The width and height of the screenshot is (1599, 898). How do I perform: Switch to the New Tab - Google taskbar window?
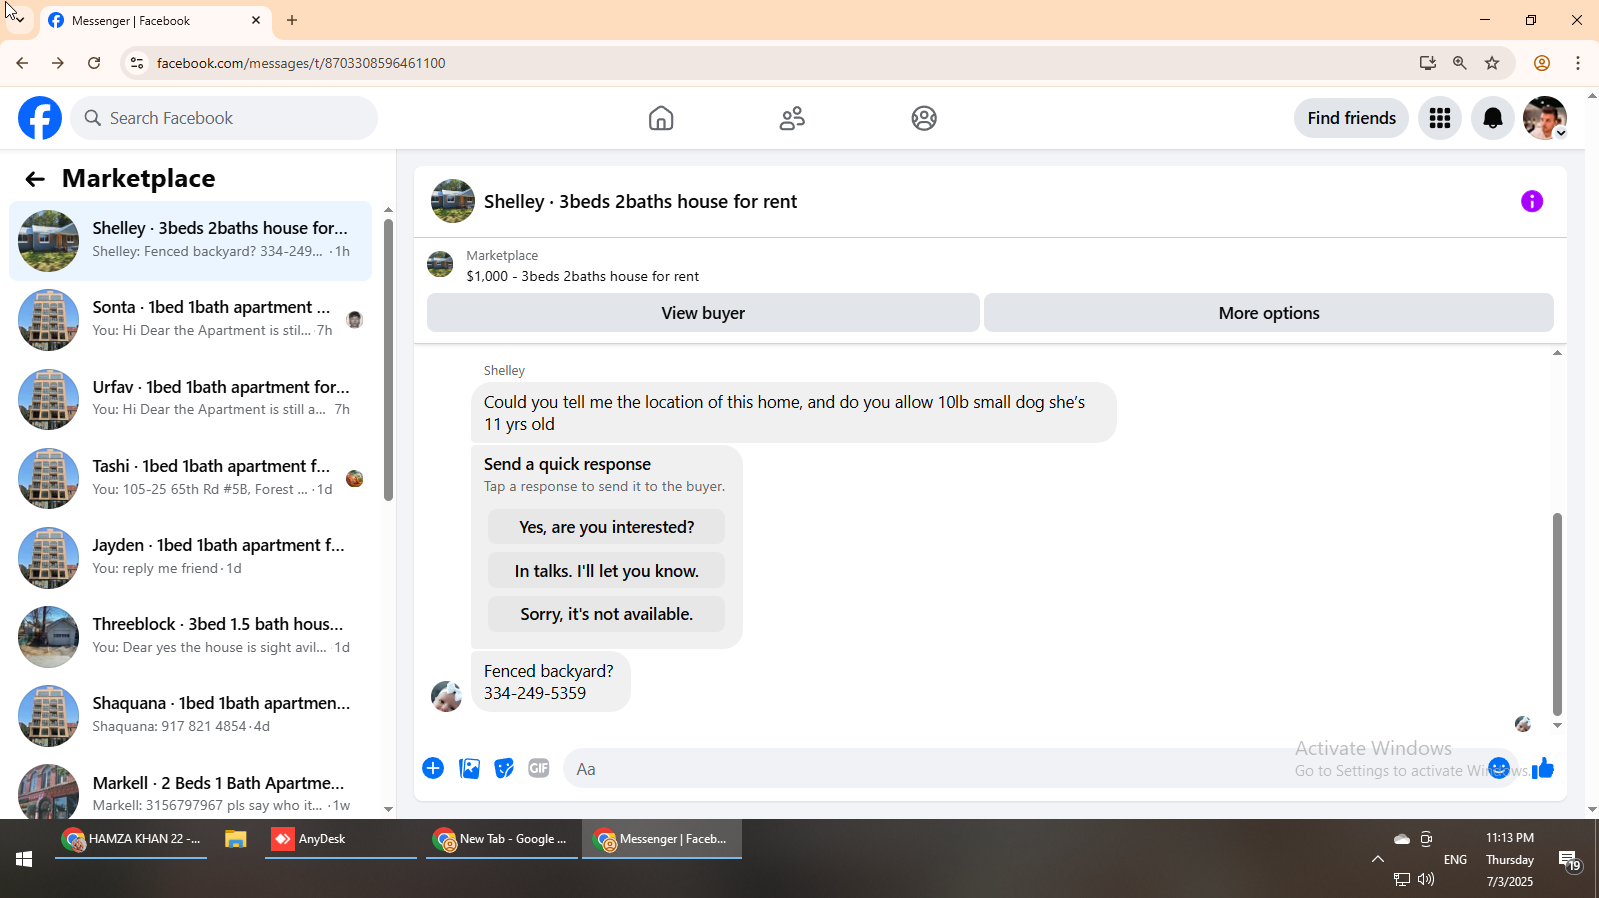502,839
